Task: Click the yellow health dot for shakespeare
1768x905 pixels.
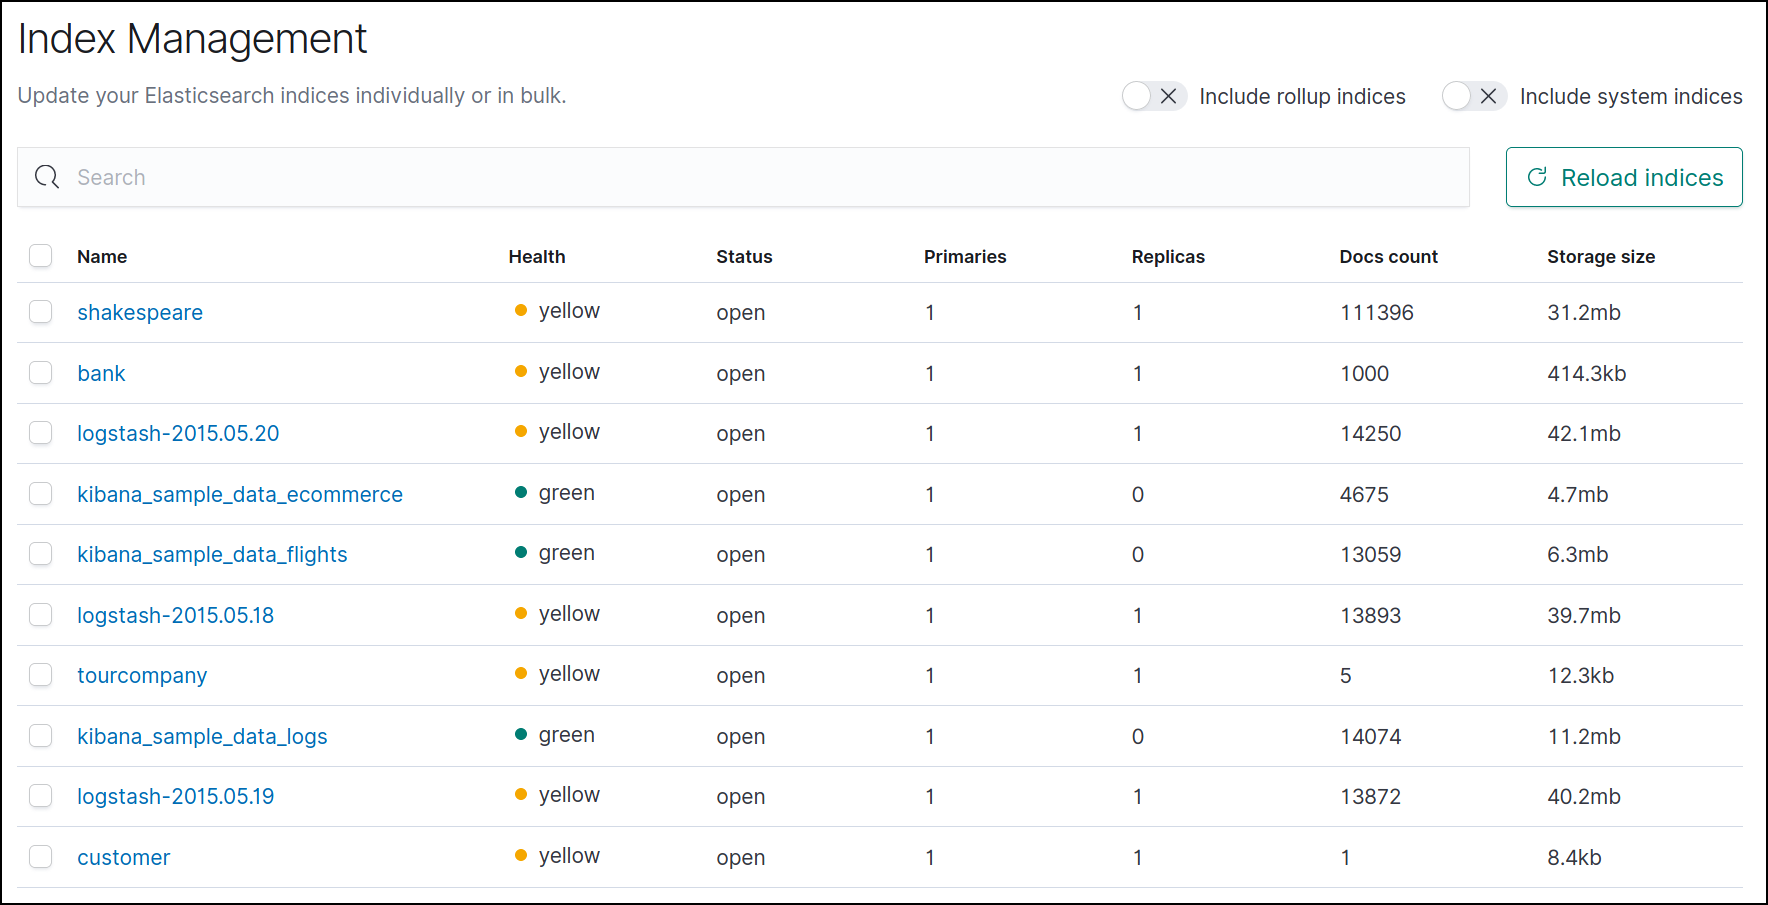Action: (521, 310)
